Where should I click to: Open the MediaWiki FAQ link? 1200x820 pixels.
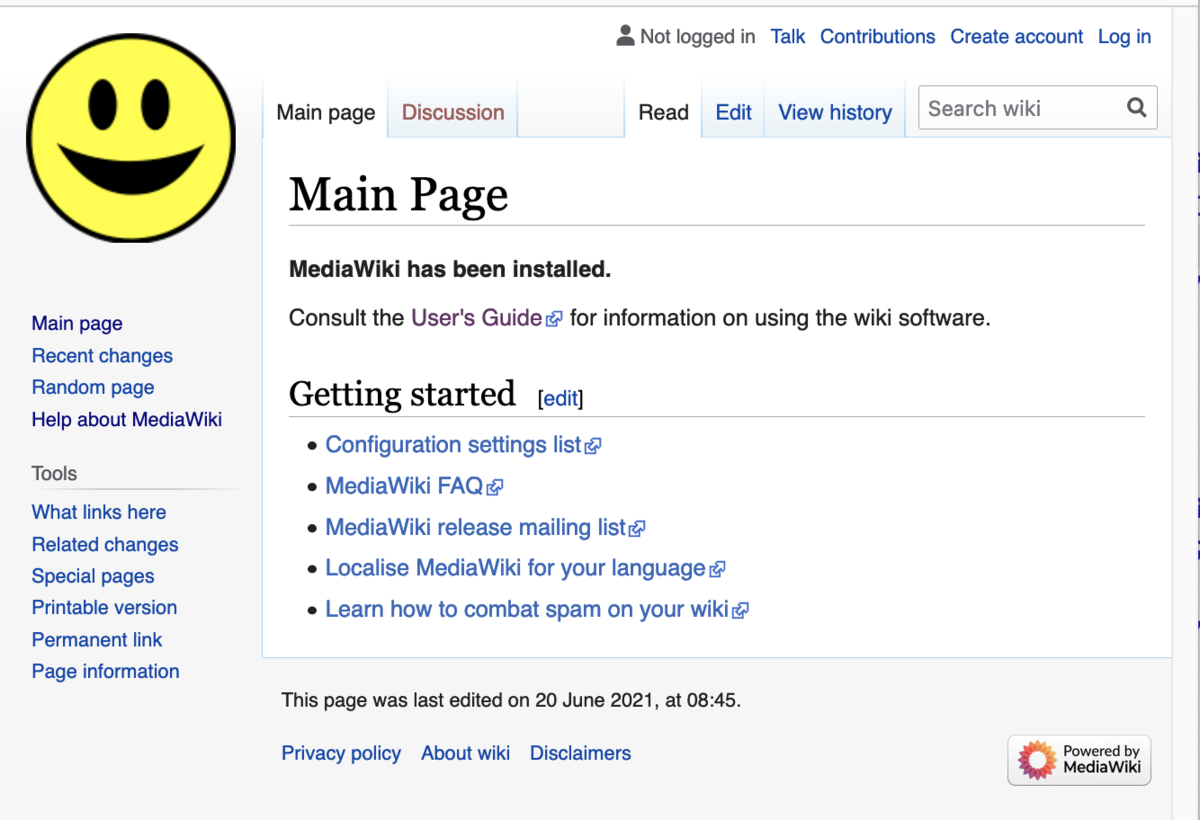click(404, 486)
